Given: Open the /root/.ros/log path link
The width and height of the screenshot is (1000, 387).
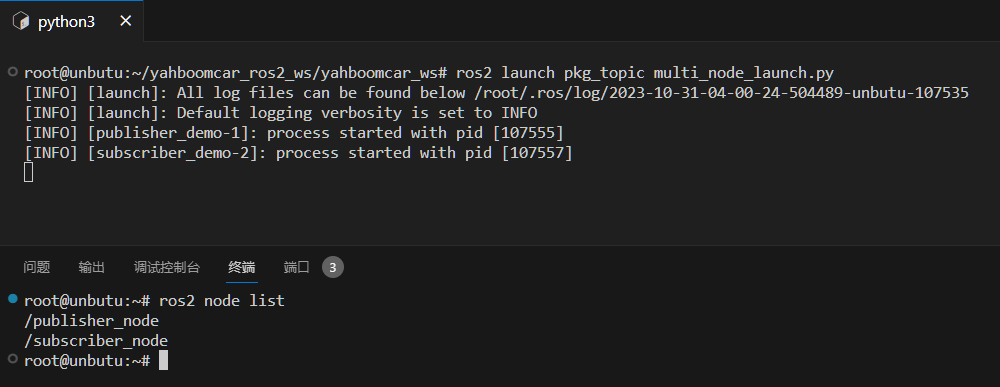Looking at the screenshot, I should click(721, 93).
